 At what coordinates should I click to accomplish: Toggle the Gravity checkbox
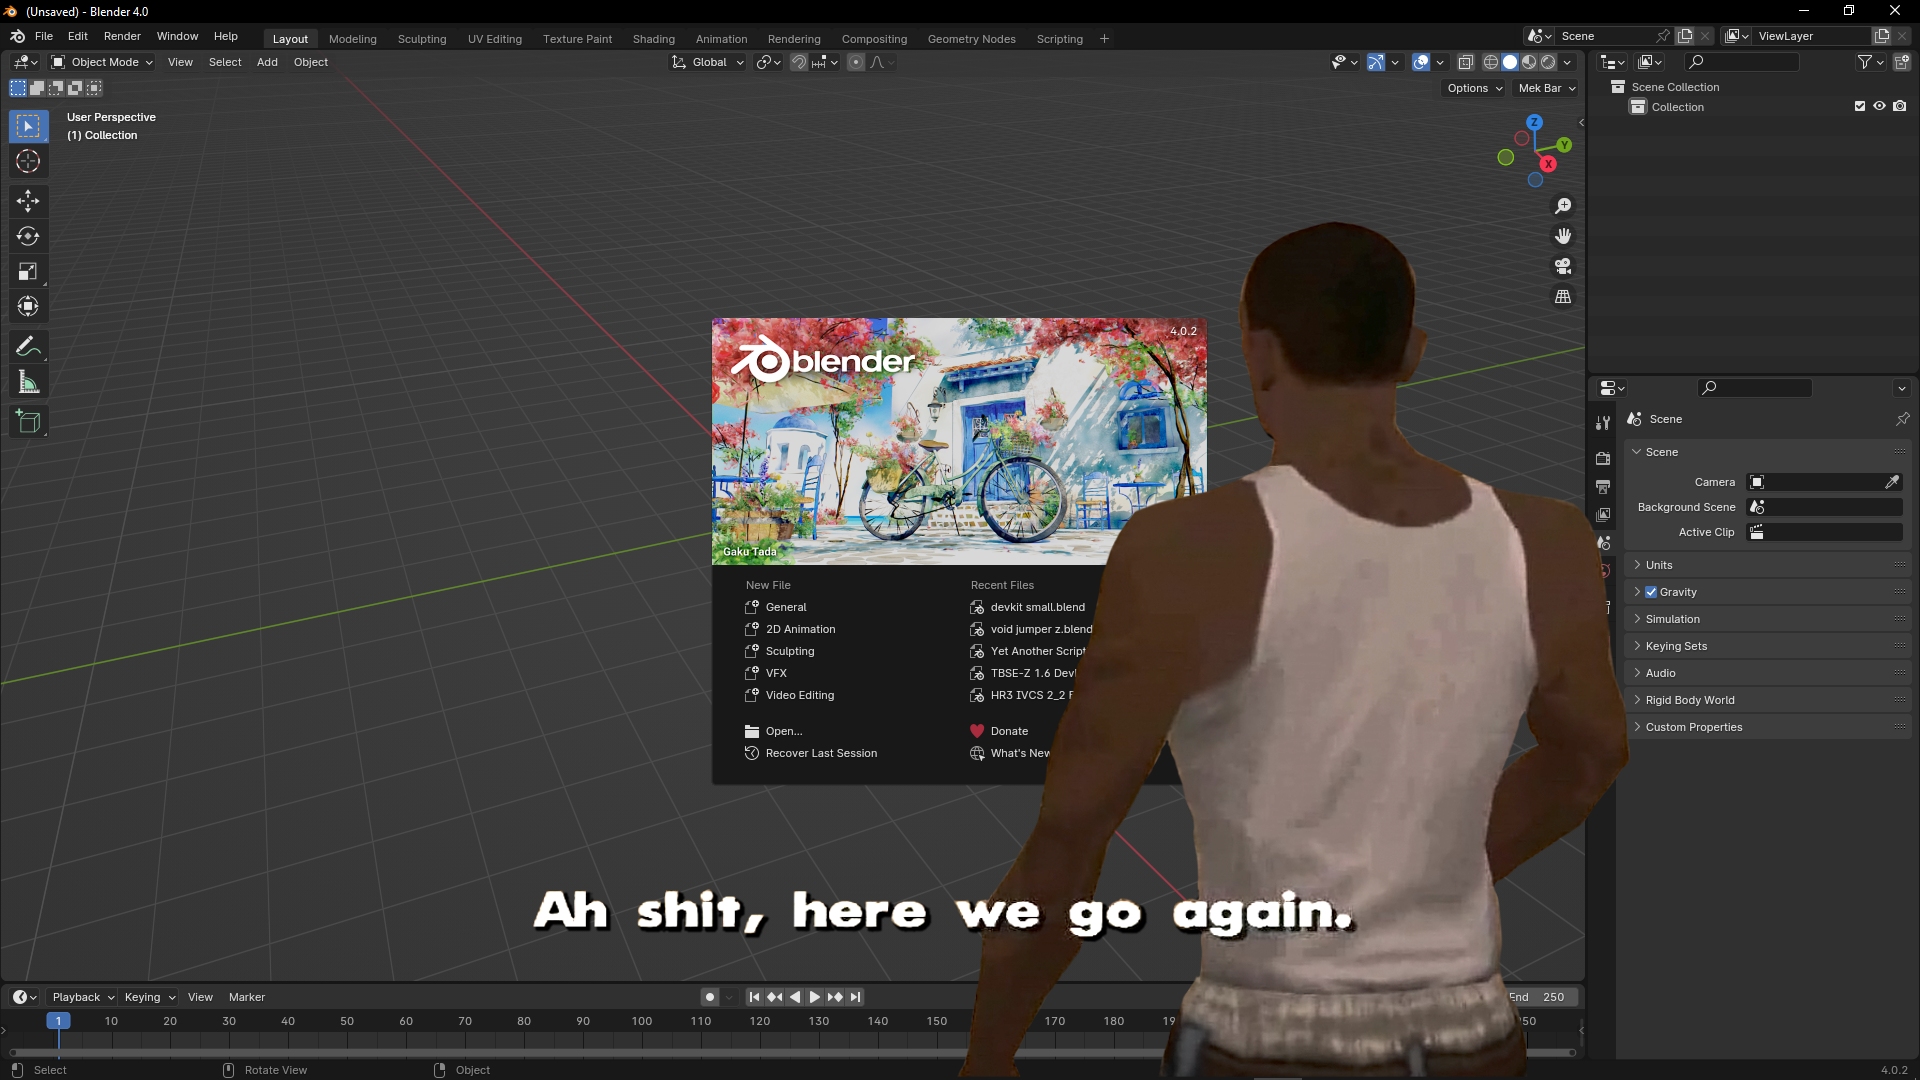click(x=1651, y=592)
